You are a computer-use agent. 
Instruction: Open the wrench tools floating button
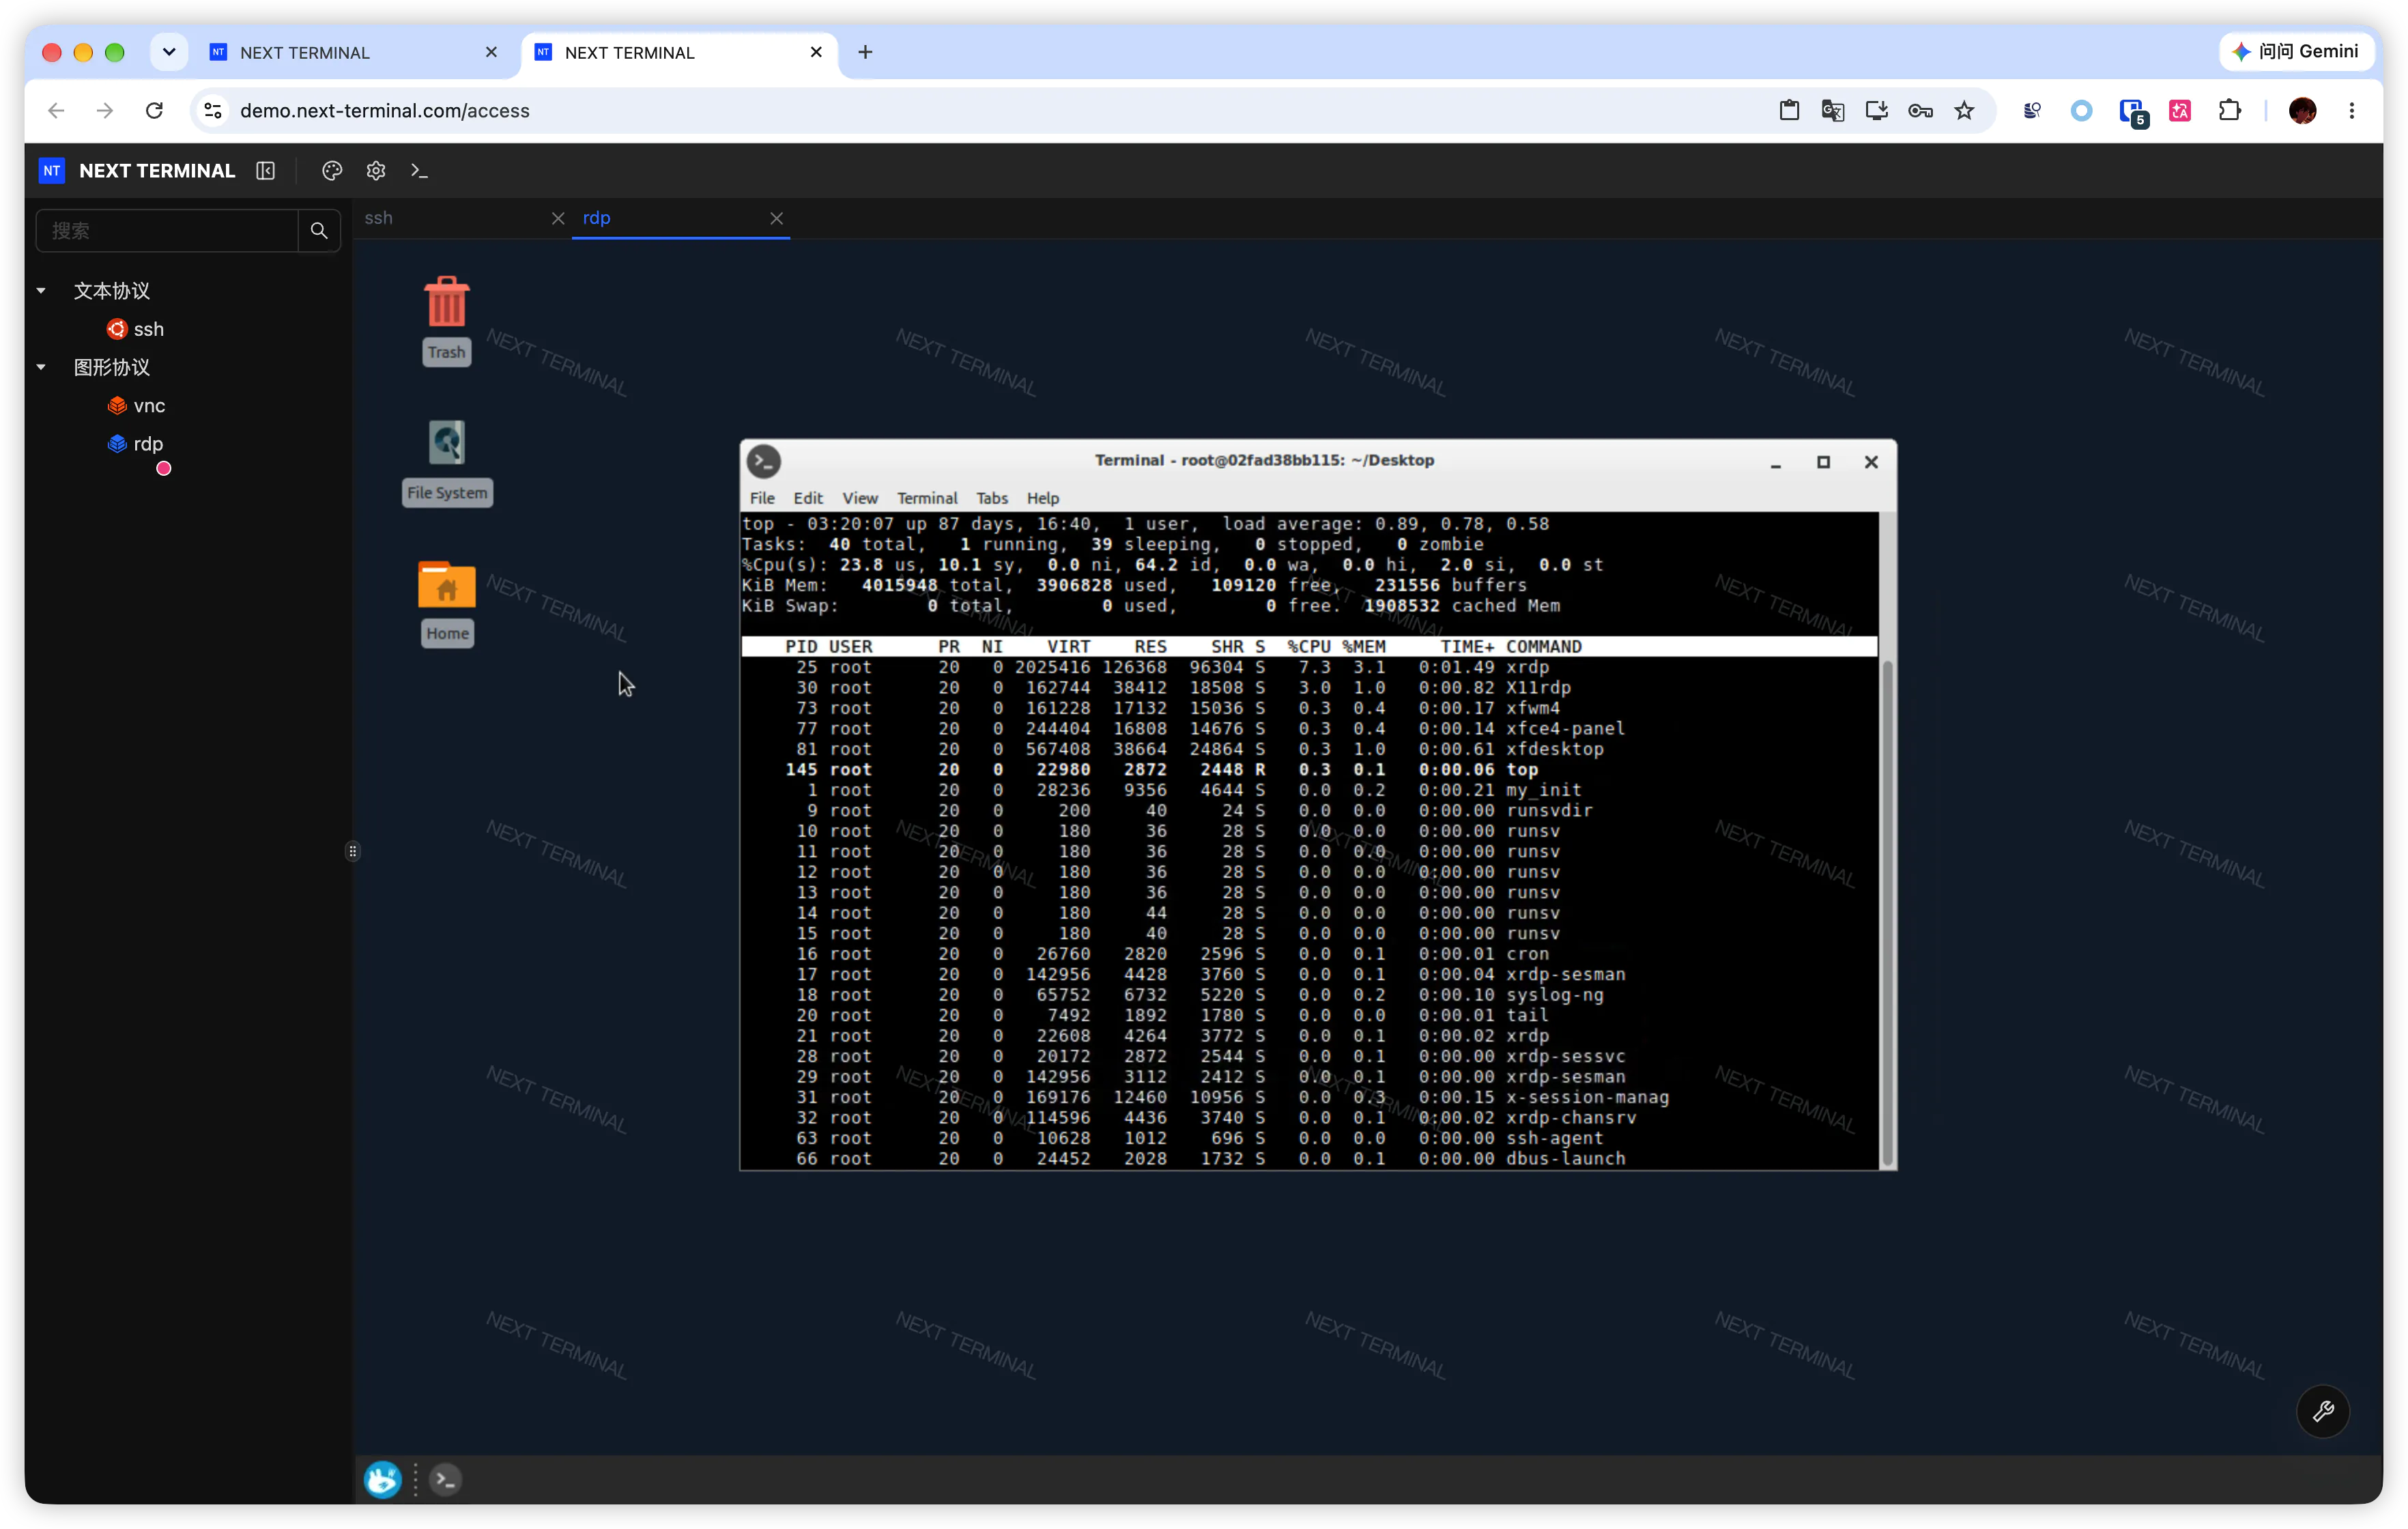[x=2322, y=1411]
